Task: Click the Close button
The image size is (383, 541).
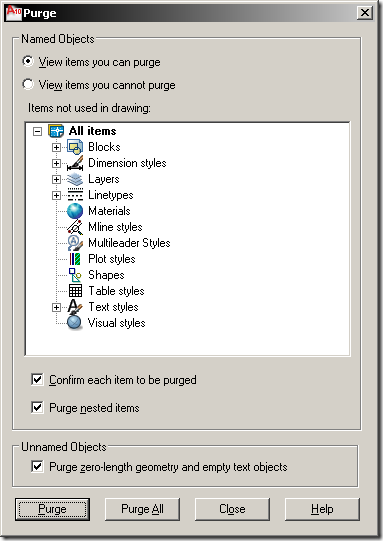Action: click(x=232, y=509)
